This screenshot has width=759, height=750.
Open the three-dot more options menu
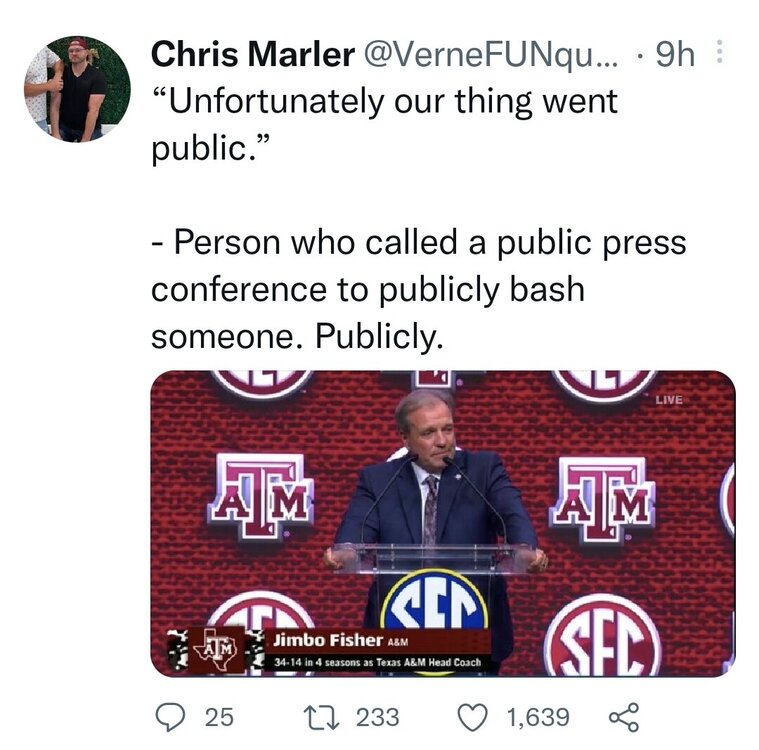click(x=723, y=54)
